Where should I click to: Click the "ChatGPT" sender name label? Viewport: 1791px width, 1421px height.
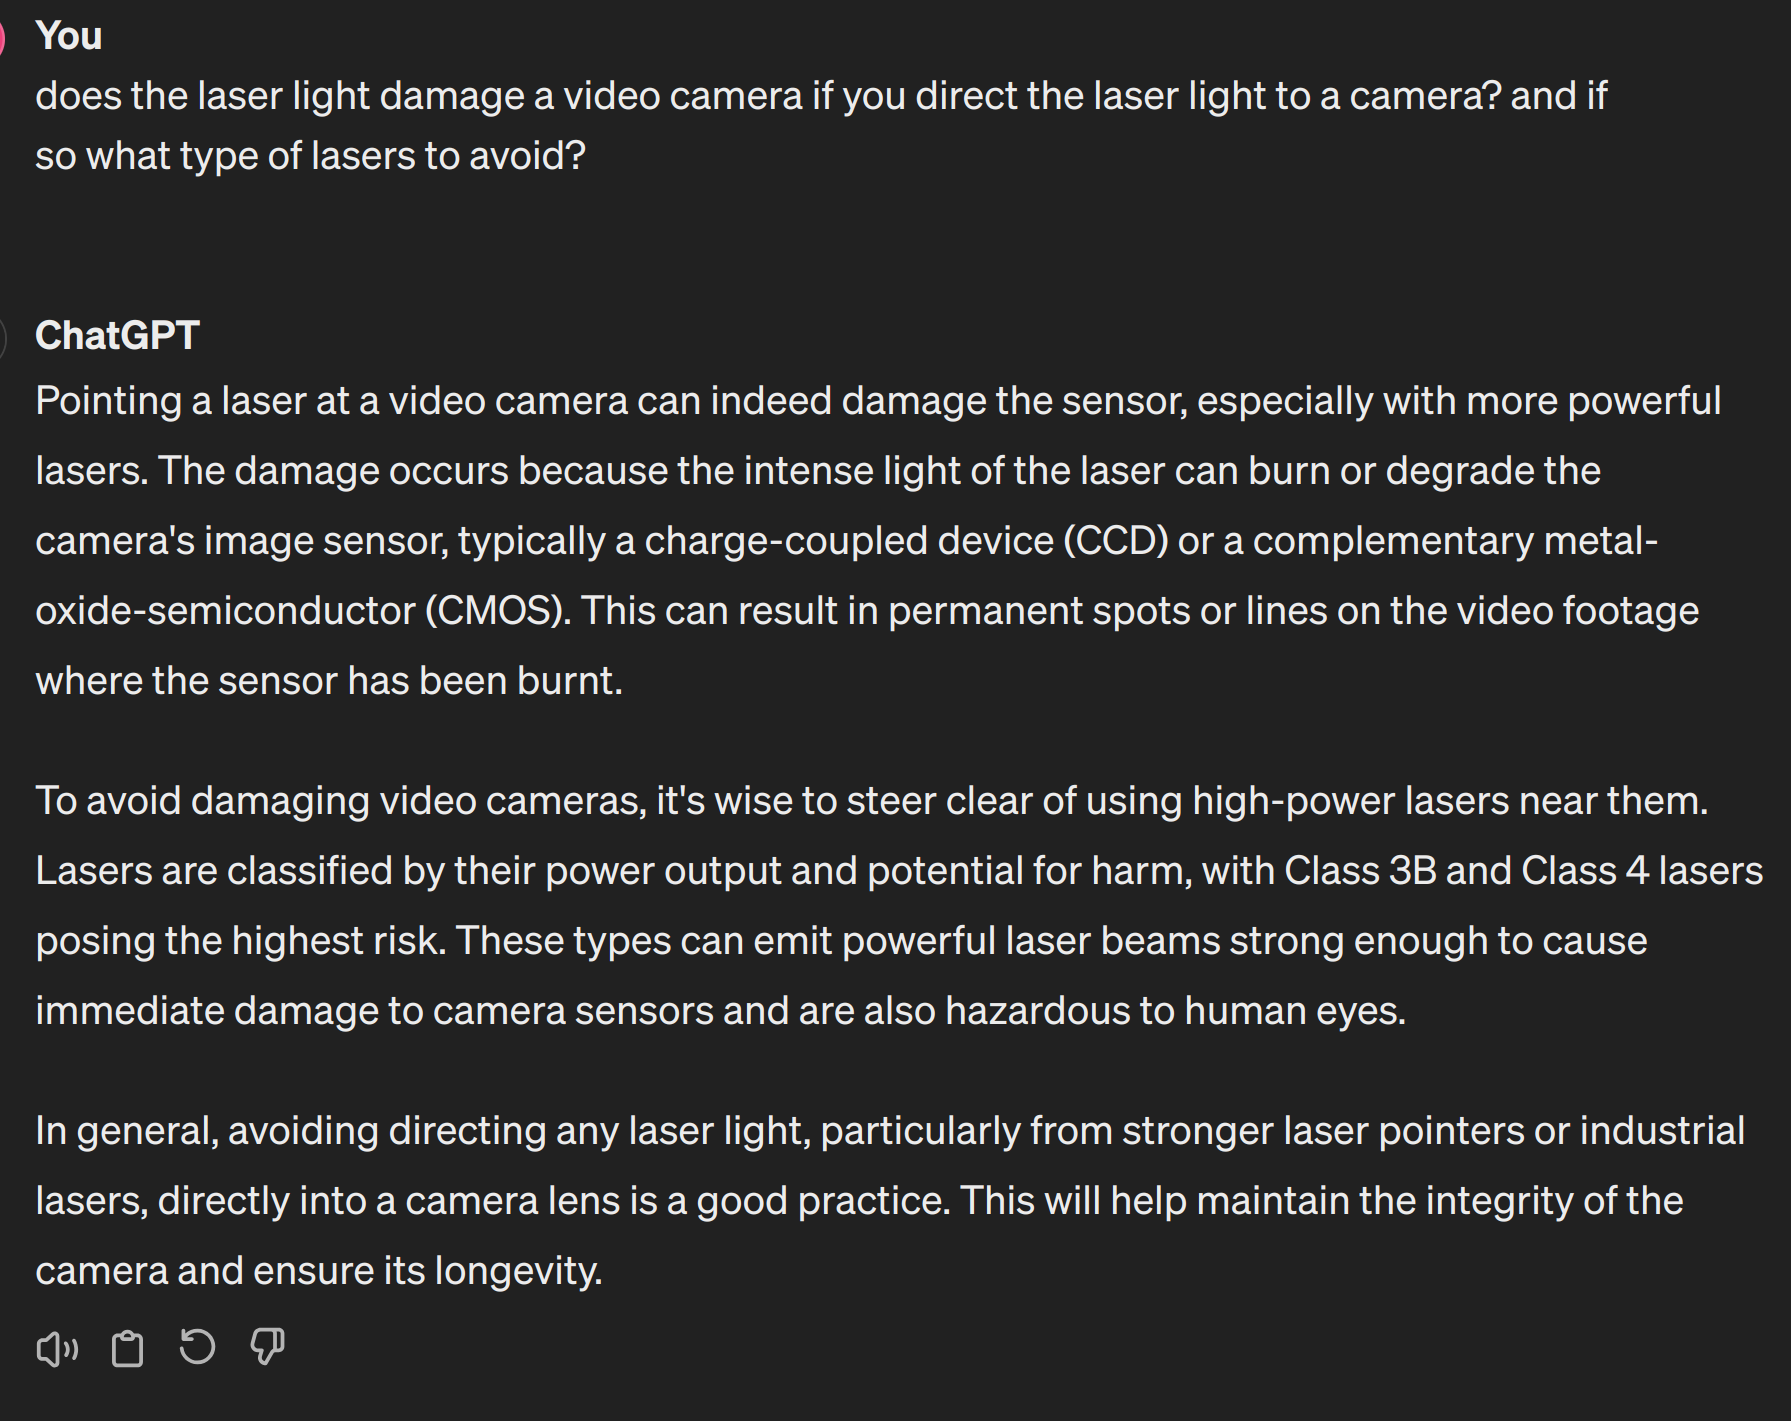click(117, 336)
